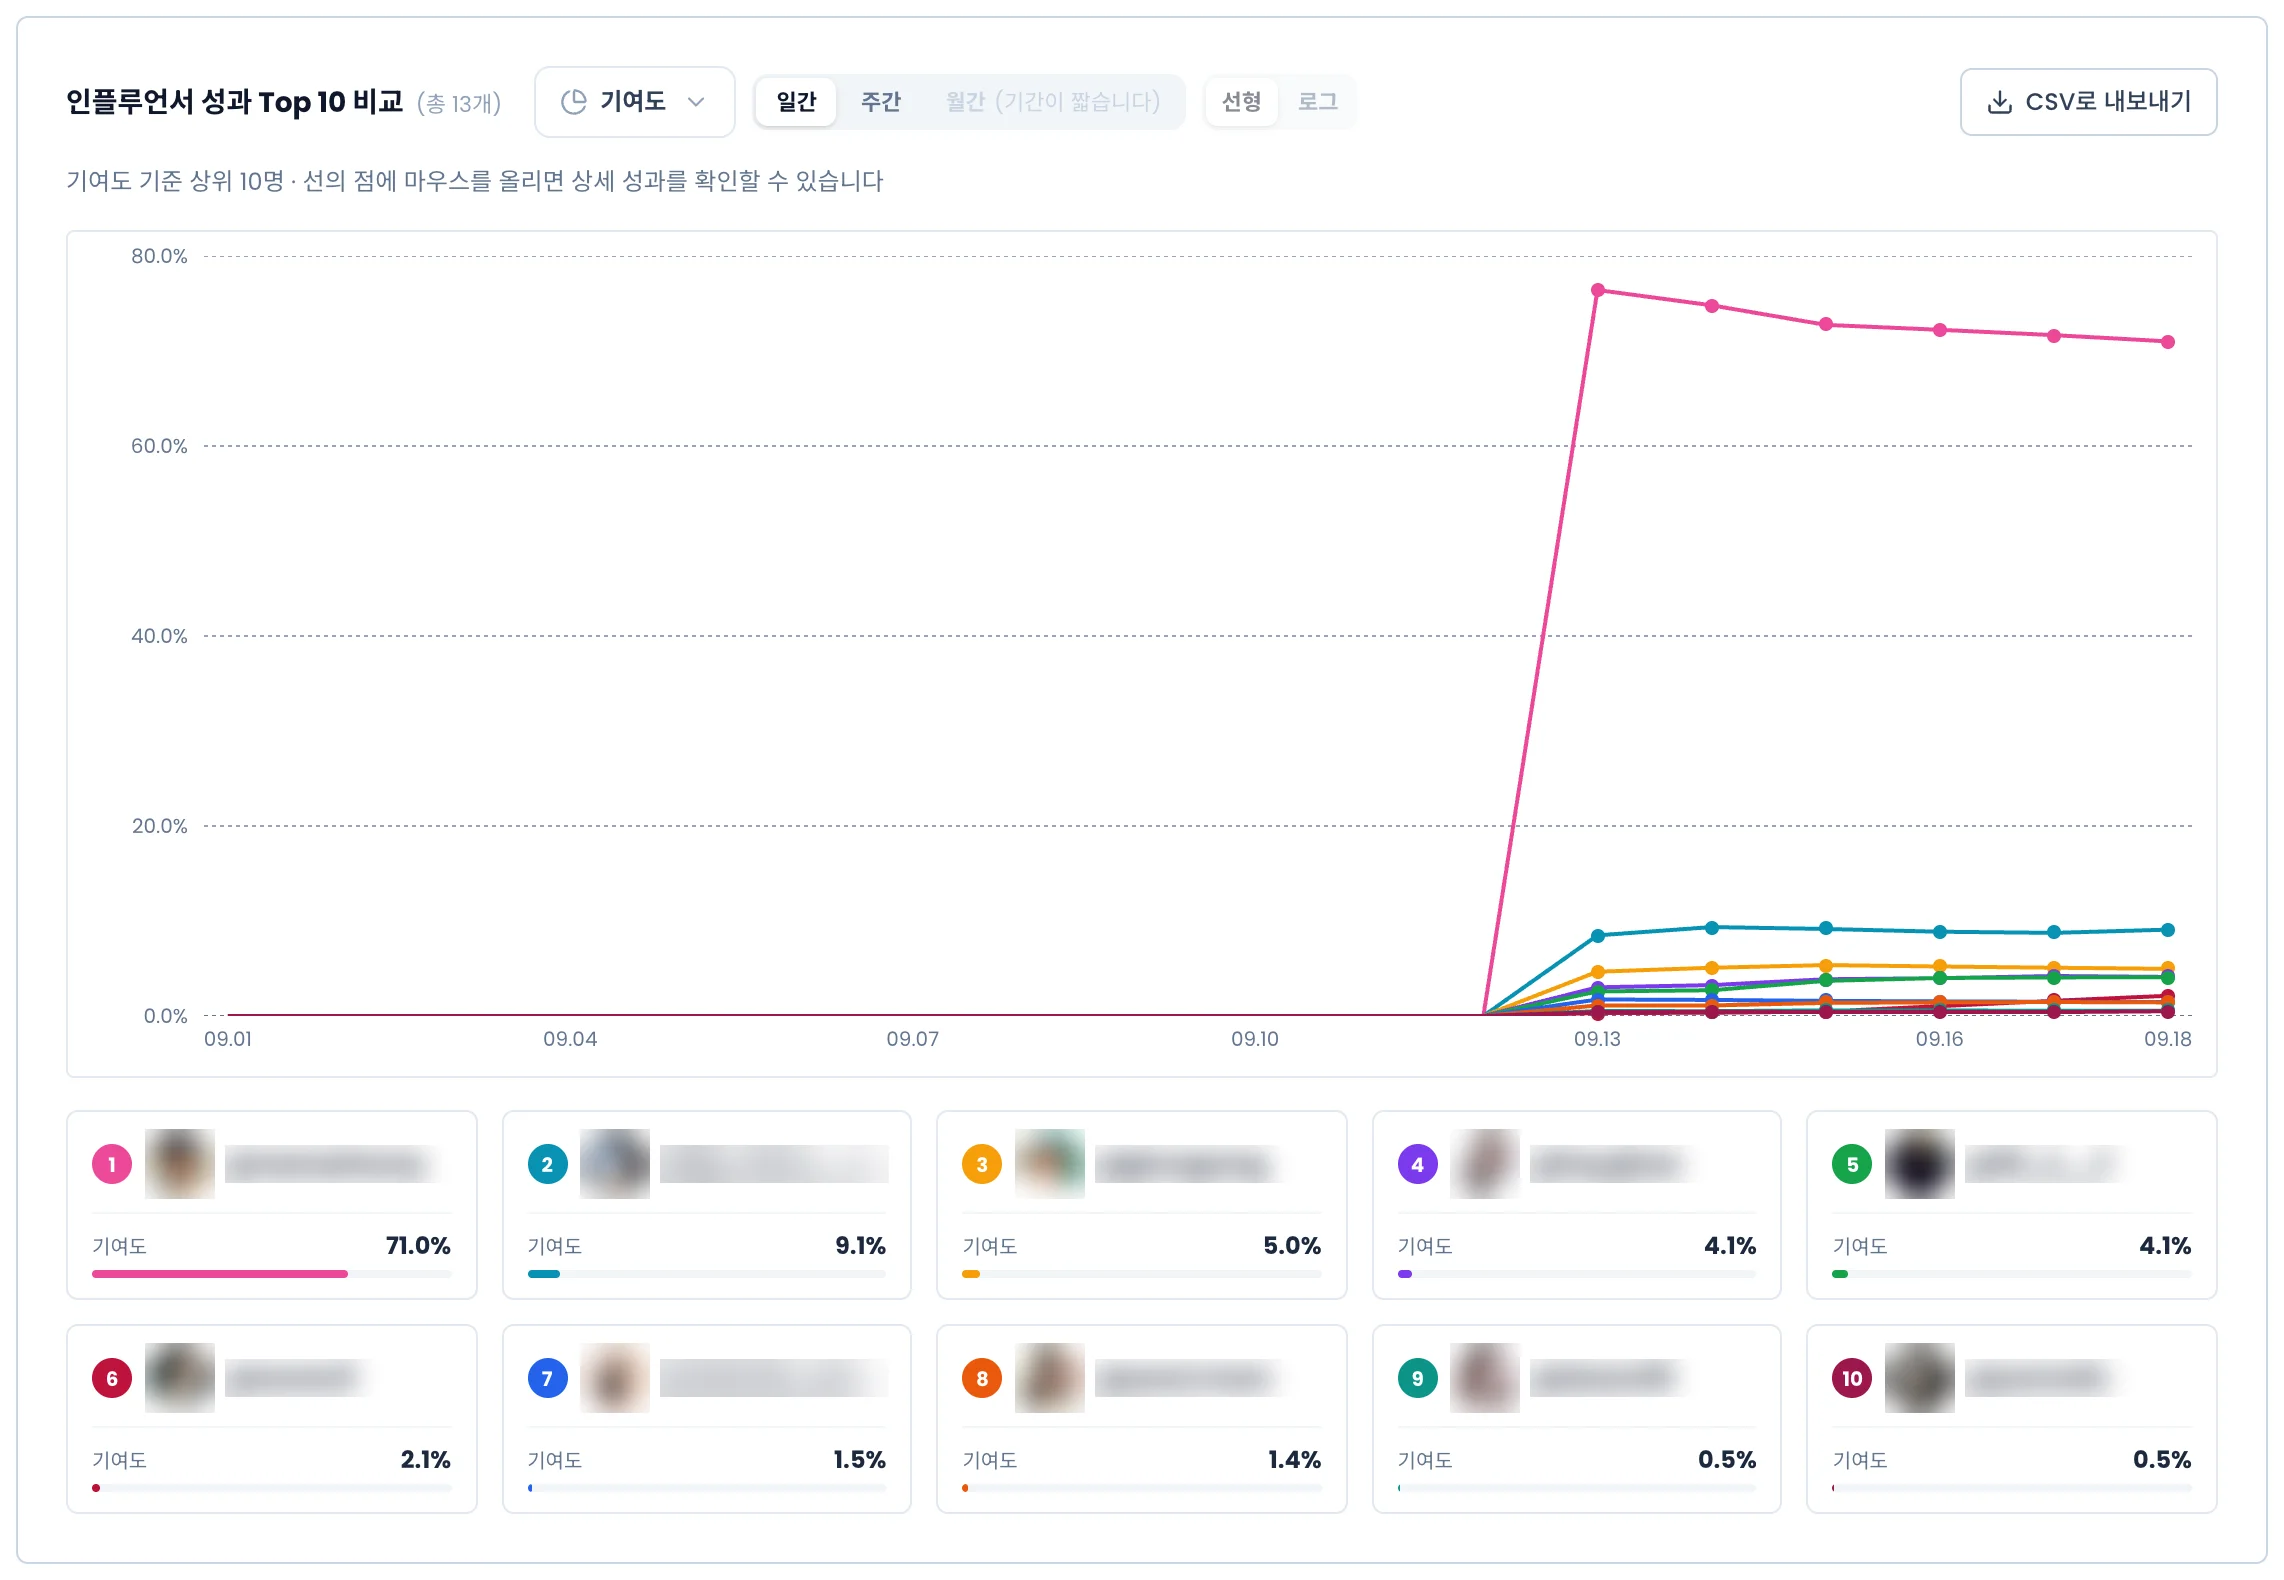Click the blue rank 7 badge
Image resolution: width=2284 pixels, height=1580 pixels.
(x=547, y=1378)
